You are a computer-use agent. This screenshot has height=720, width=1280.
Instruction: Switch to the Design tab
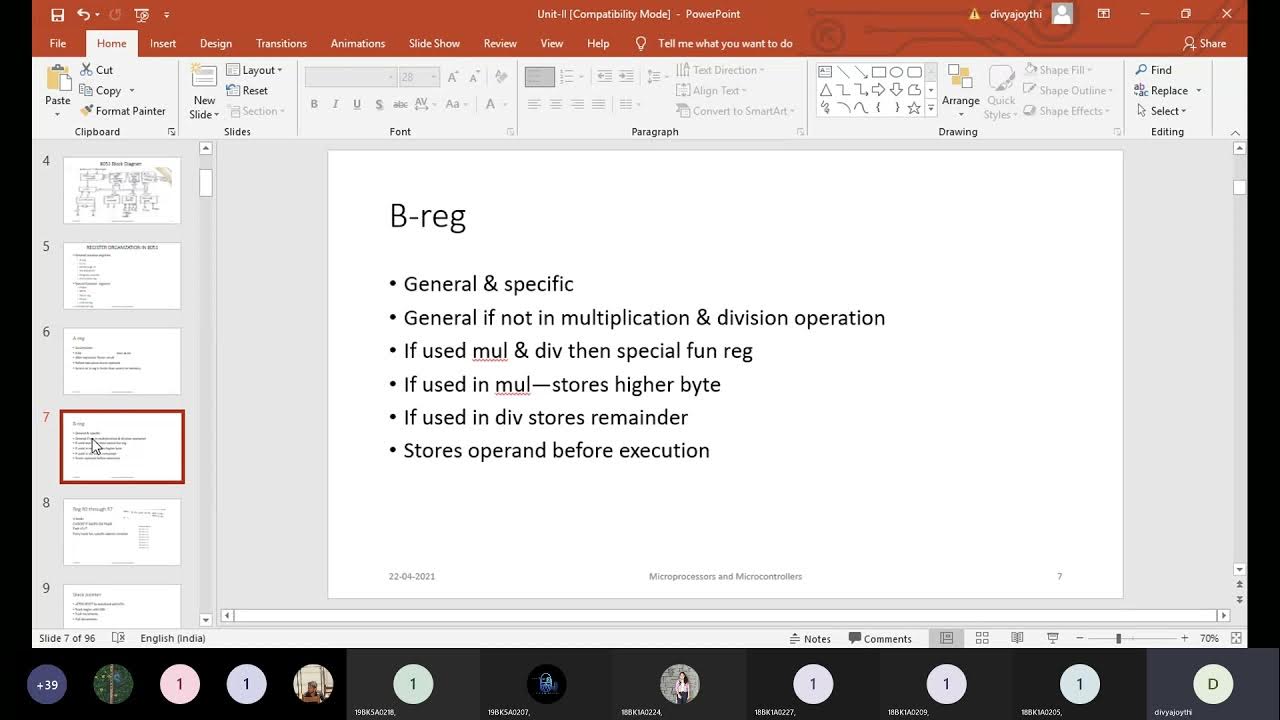tap(216, 43)
